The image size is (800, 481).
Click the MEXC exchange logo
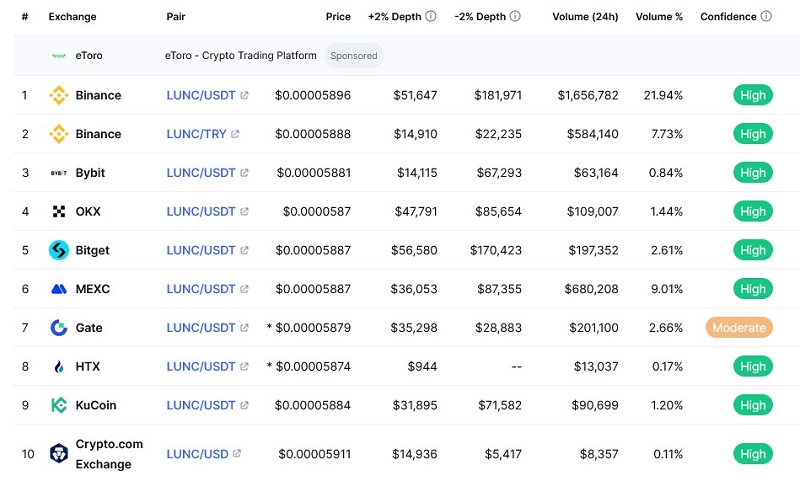tap(58, 289)
